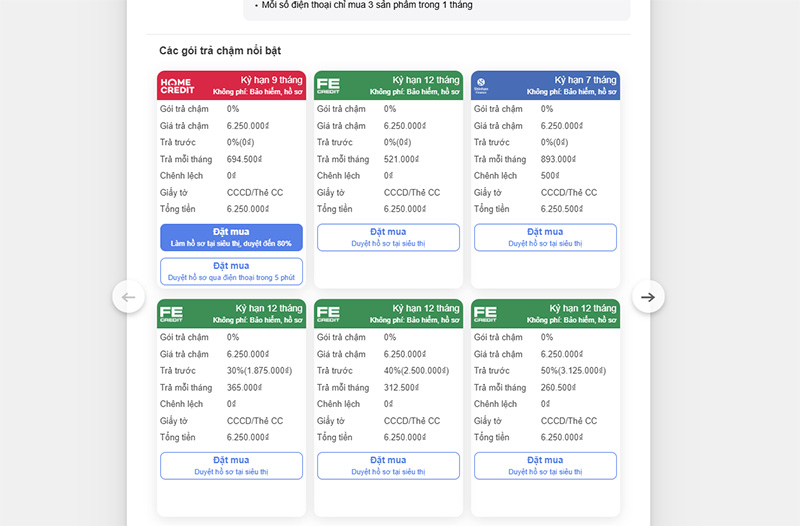The height and width of the screenshot is (526, 800).
Task: Click the Shinhan Finance logo
Action: 481,85
